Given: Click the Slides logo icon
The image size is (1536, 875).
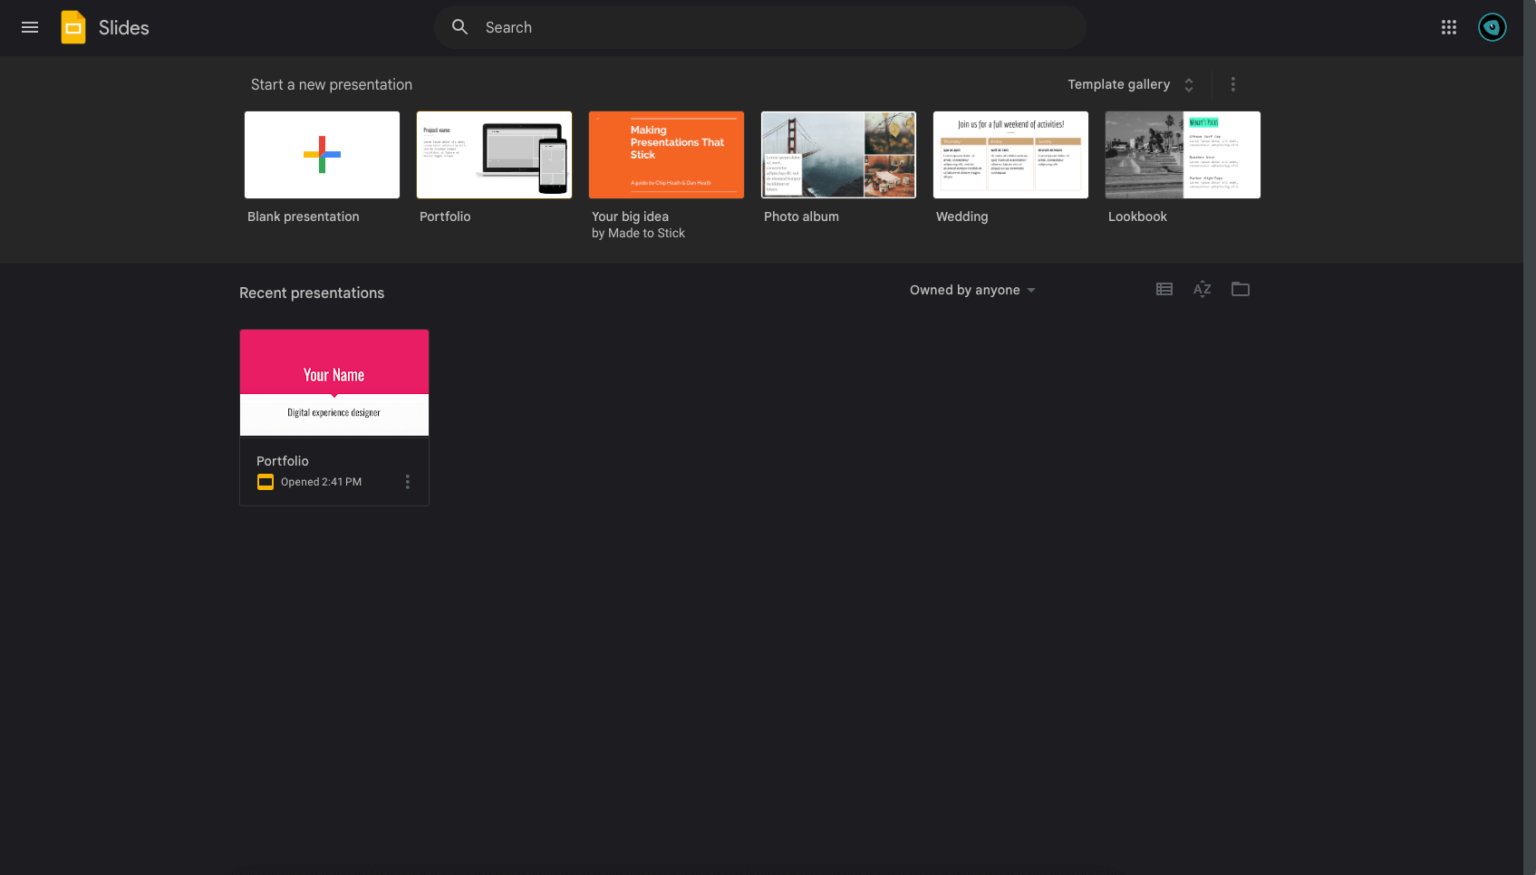Looking at the screenshot, I should coord(73,28).
